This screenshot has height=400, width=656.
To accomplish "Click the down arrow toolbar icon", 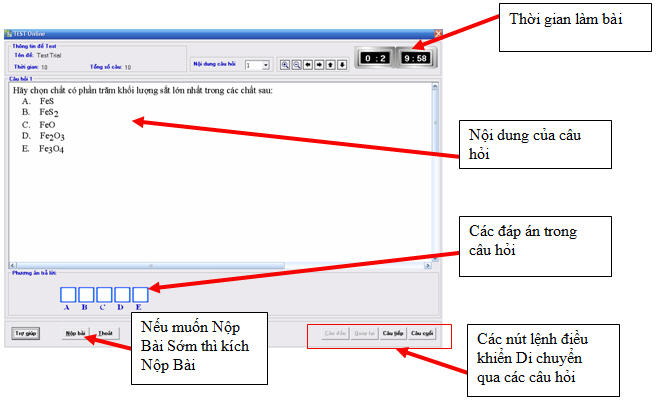I will [x=342, y=65].
